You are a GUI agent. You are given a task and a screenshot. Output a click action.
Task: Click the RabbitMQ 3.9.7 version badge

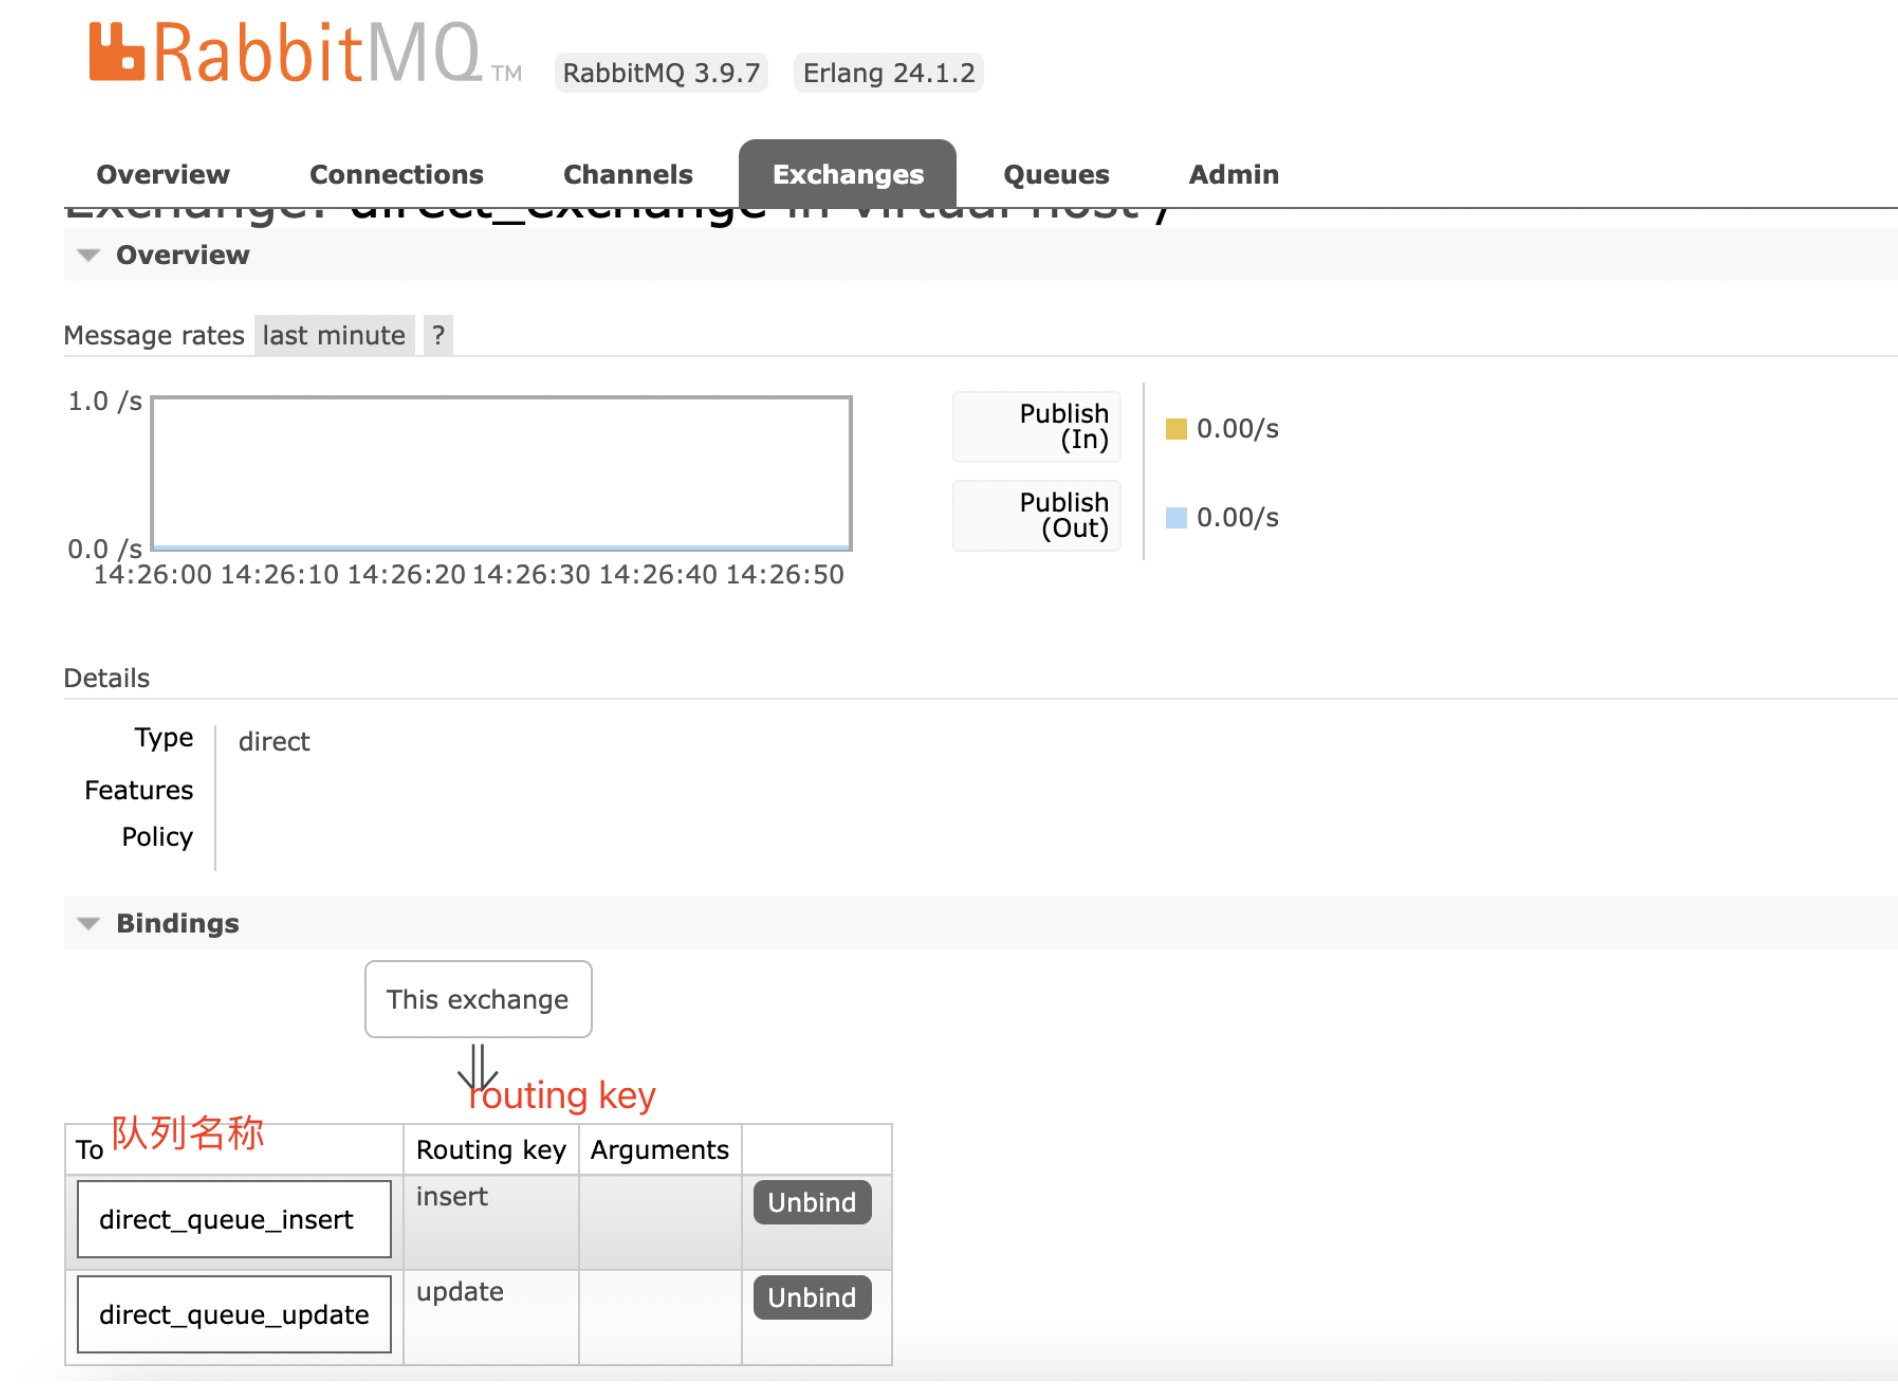[661, 73]
